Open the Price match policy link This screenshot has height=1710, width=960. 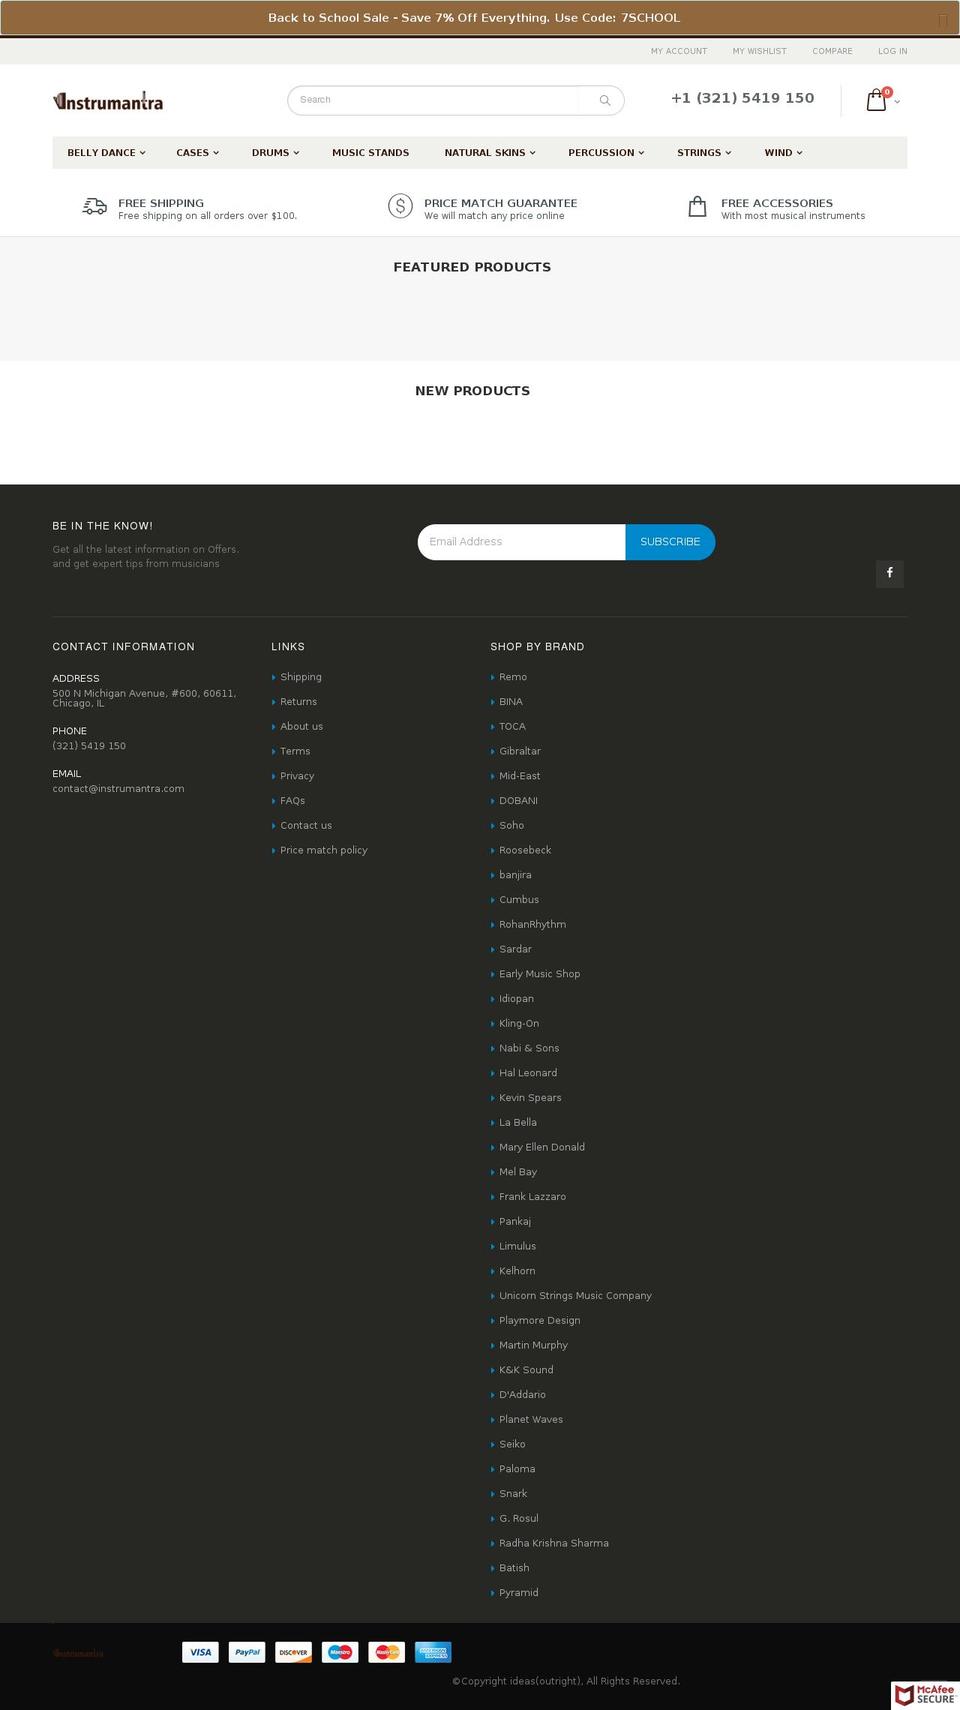[x=324, y=850]
